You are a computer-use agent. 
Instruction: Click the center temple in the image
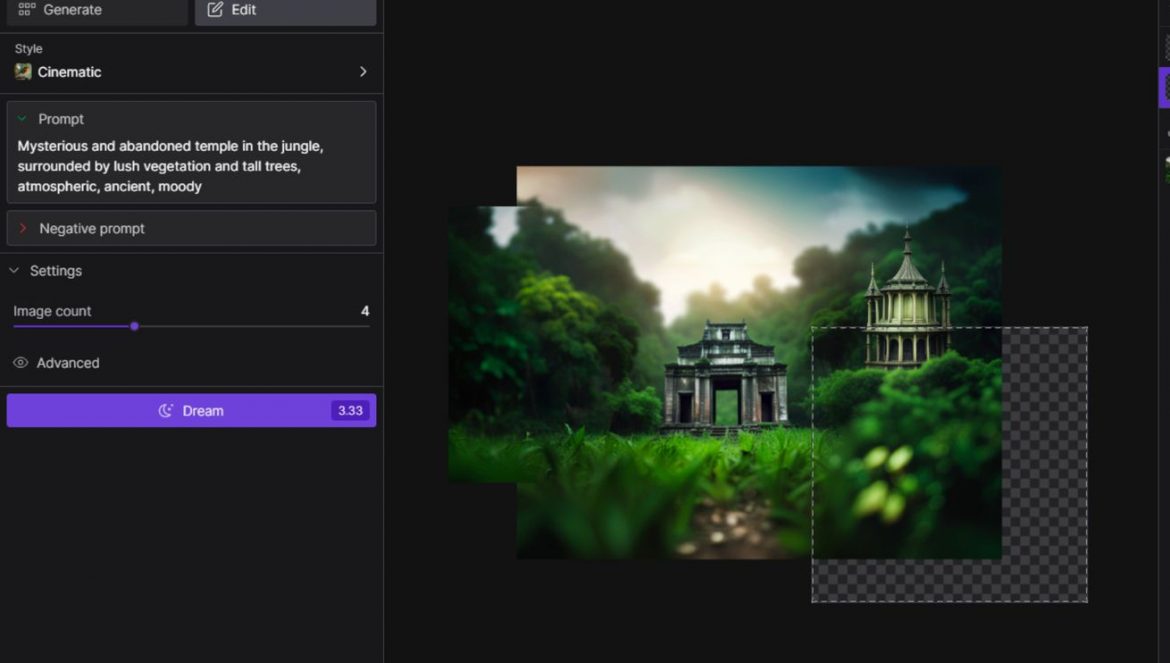click(x=725, y=377)
